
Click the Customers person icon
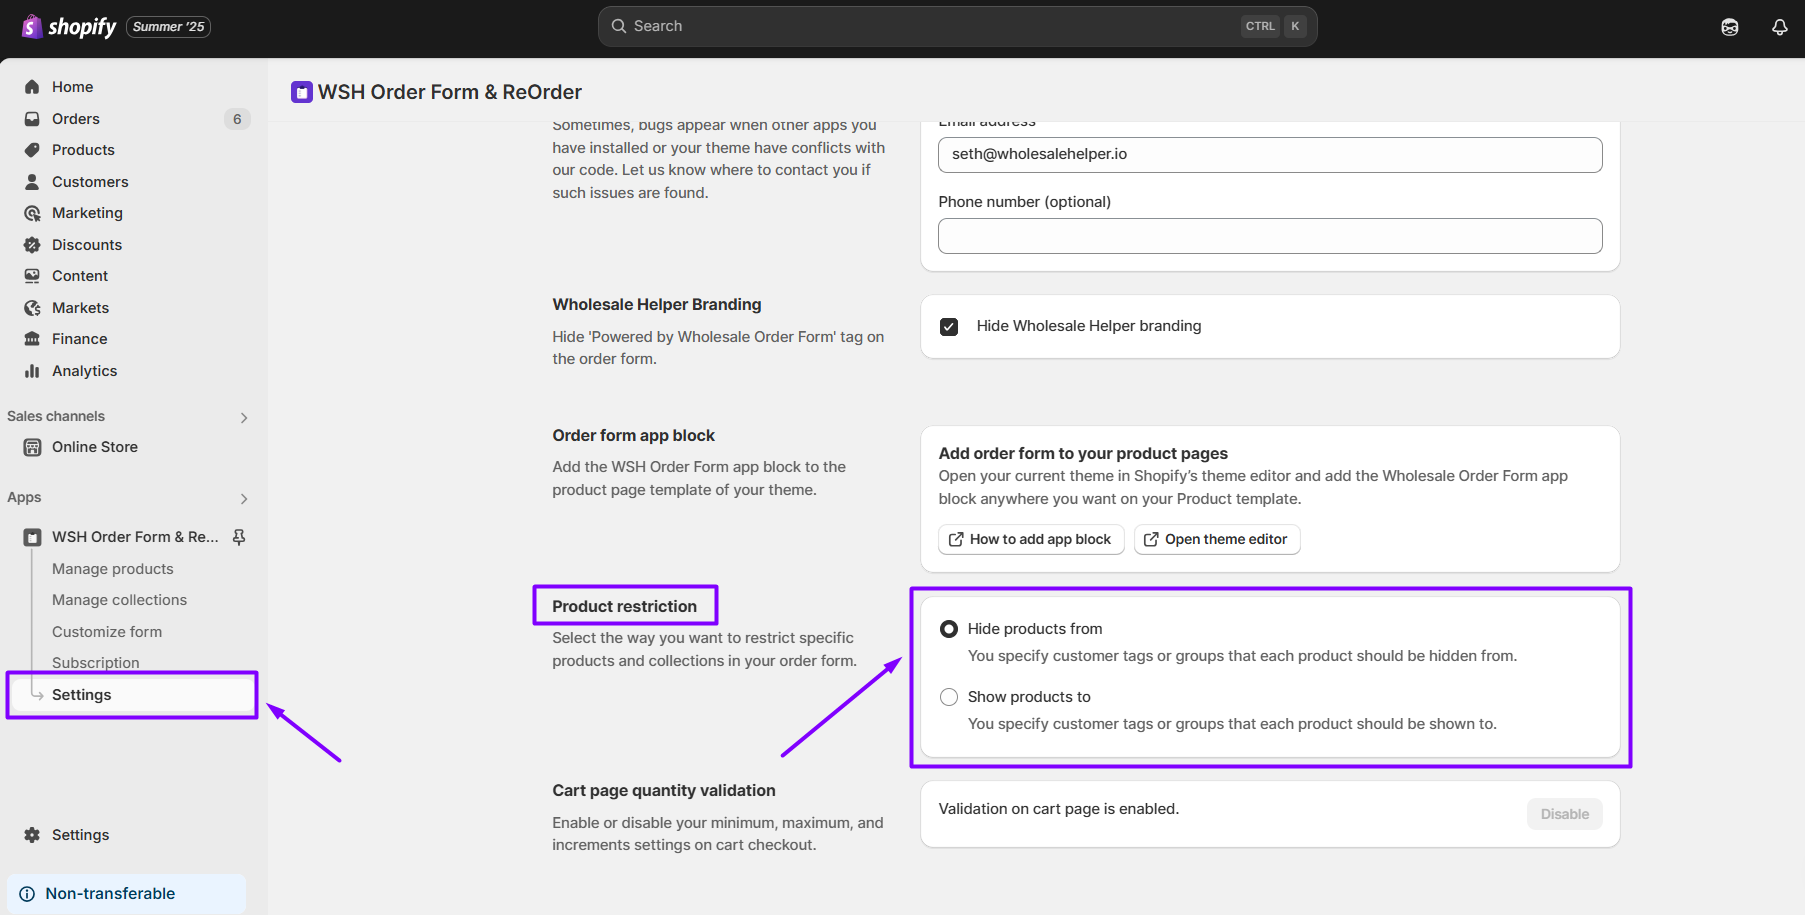pos(32,182)
